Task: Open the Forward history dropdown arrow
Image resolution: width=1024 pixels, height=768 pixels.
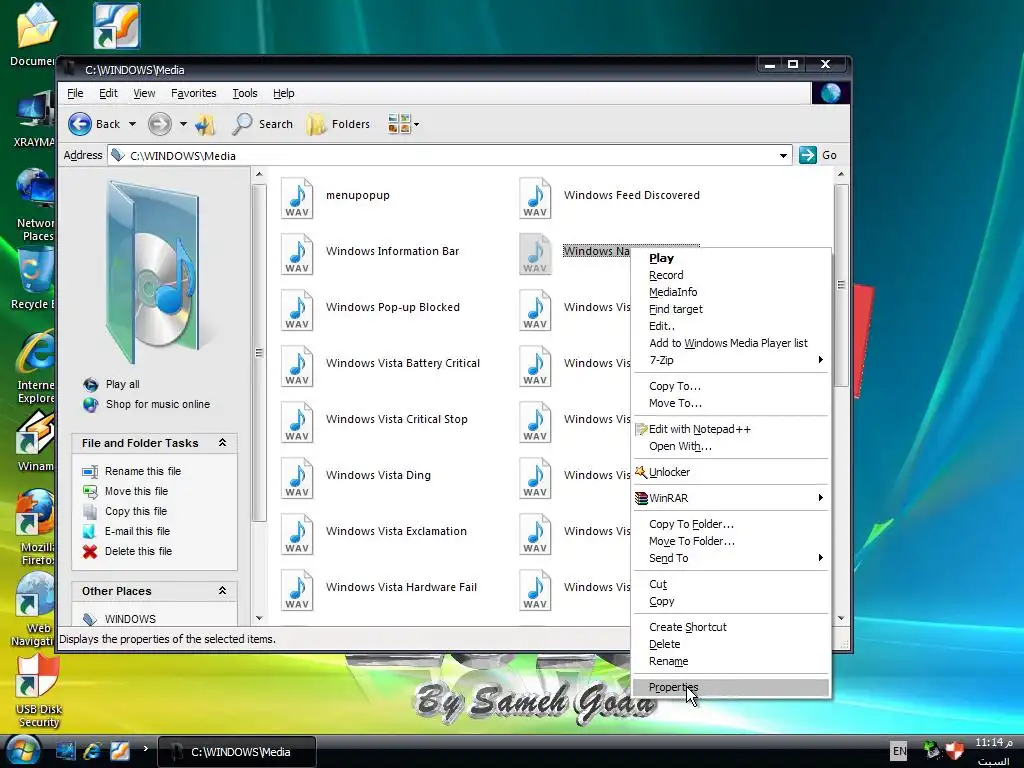Action: pos(183,124)
